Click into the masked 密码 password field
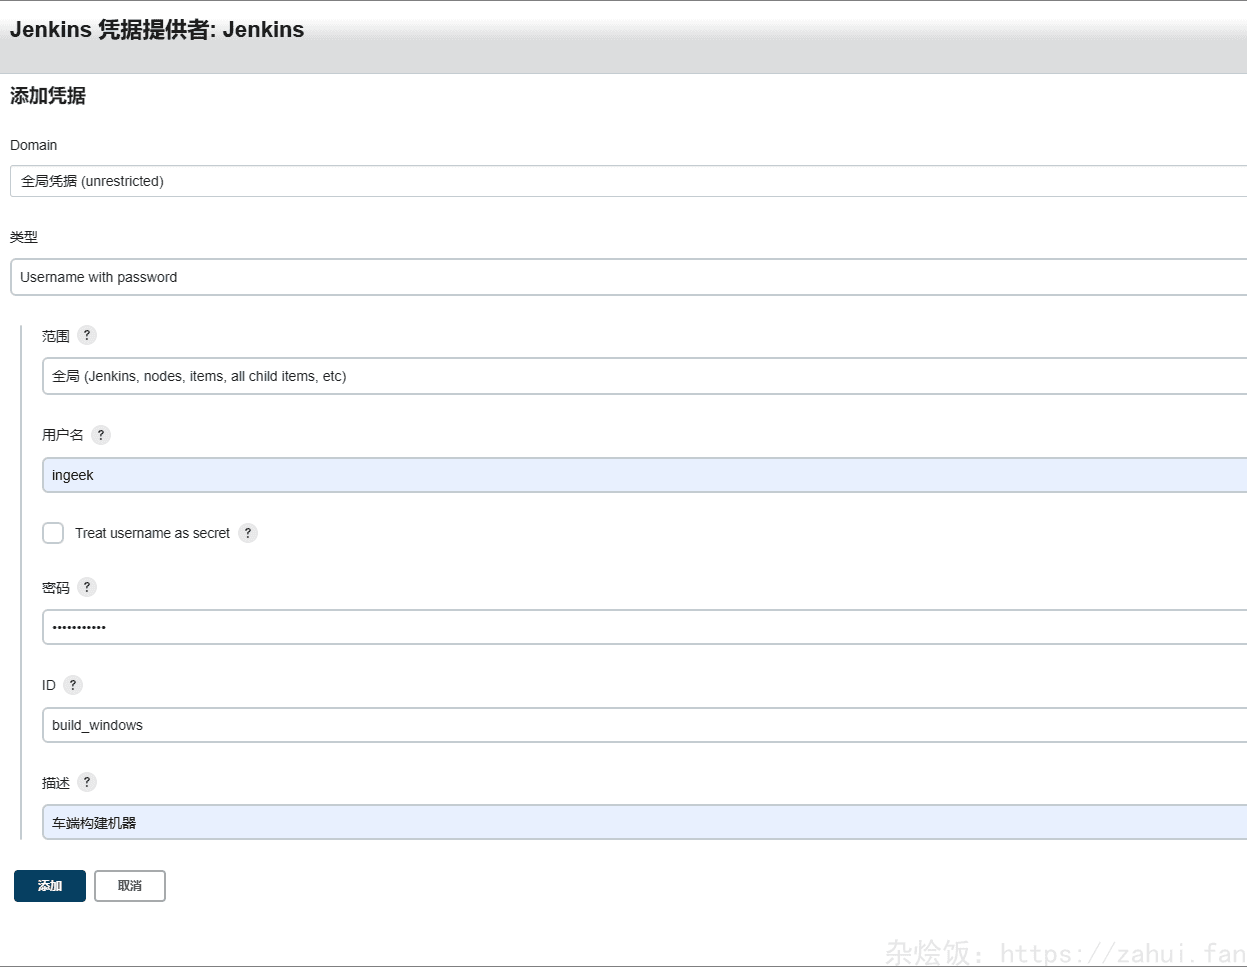The height and width of the screenshot is (967, 1247). click(644, 627)
